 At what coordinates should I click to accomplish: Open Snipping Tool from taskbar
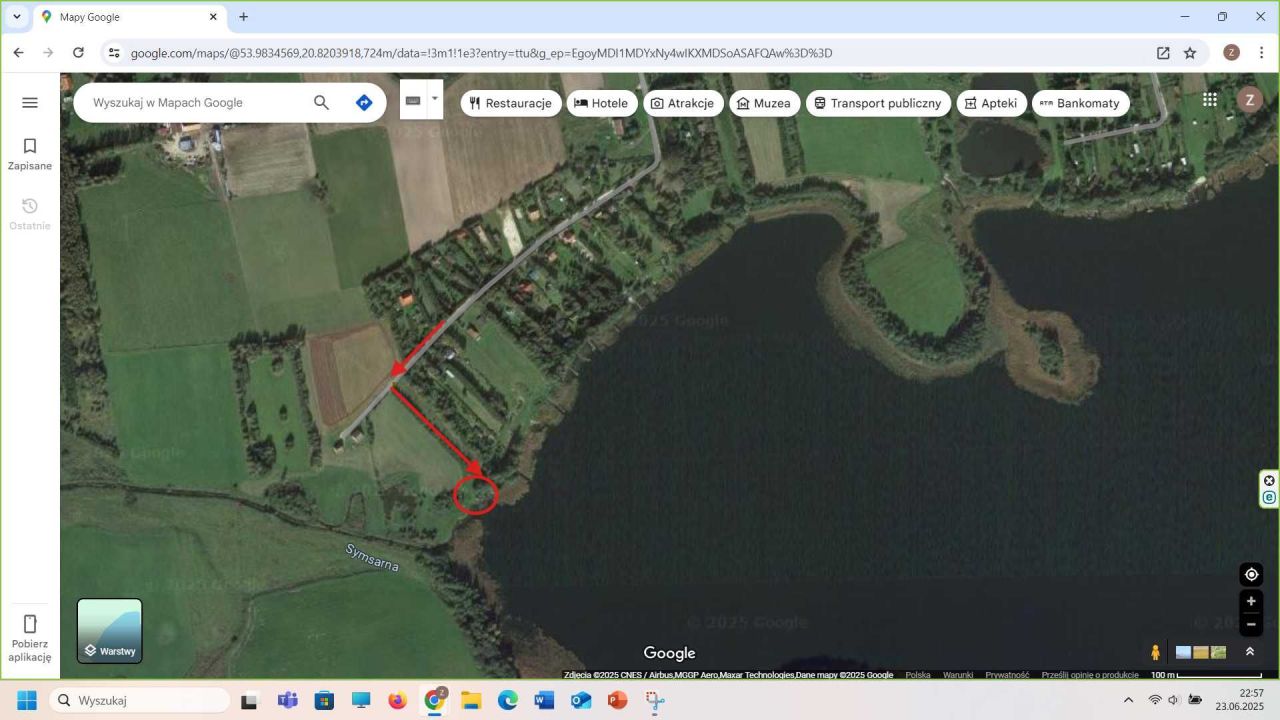pyautogui.click(x=655, y=700)
